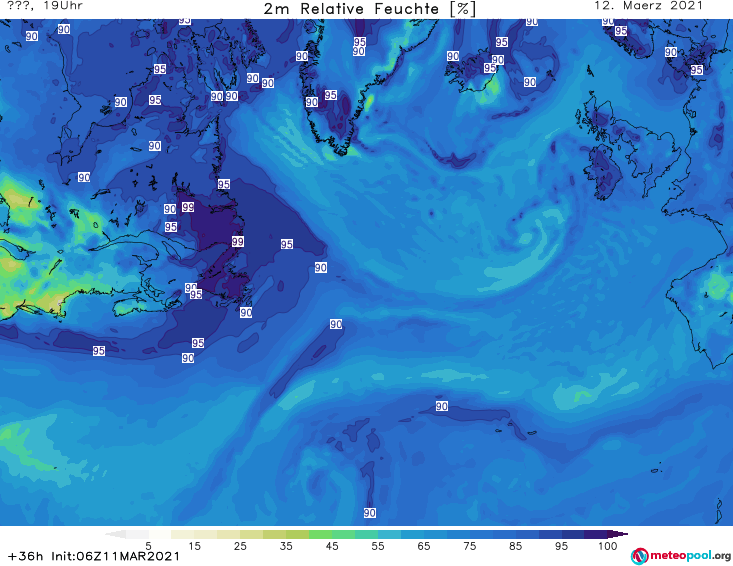
Task: Click the legend value '75'
Action: click(469, 546)
